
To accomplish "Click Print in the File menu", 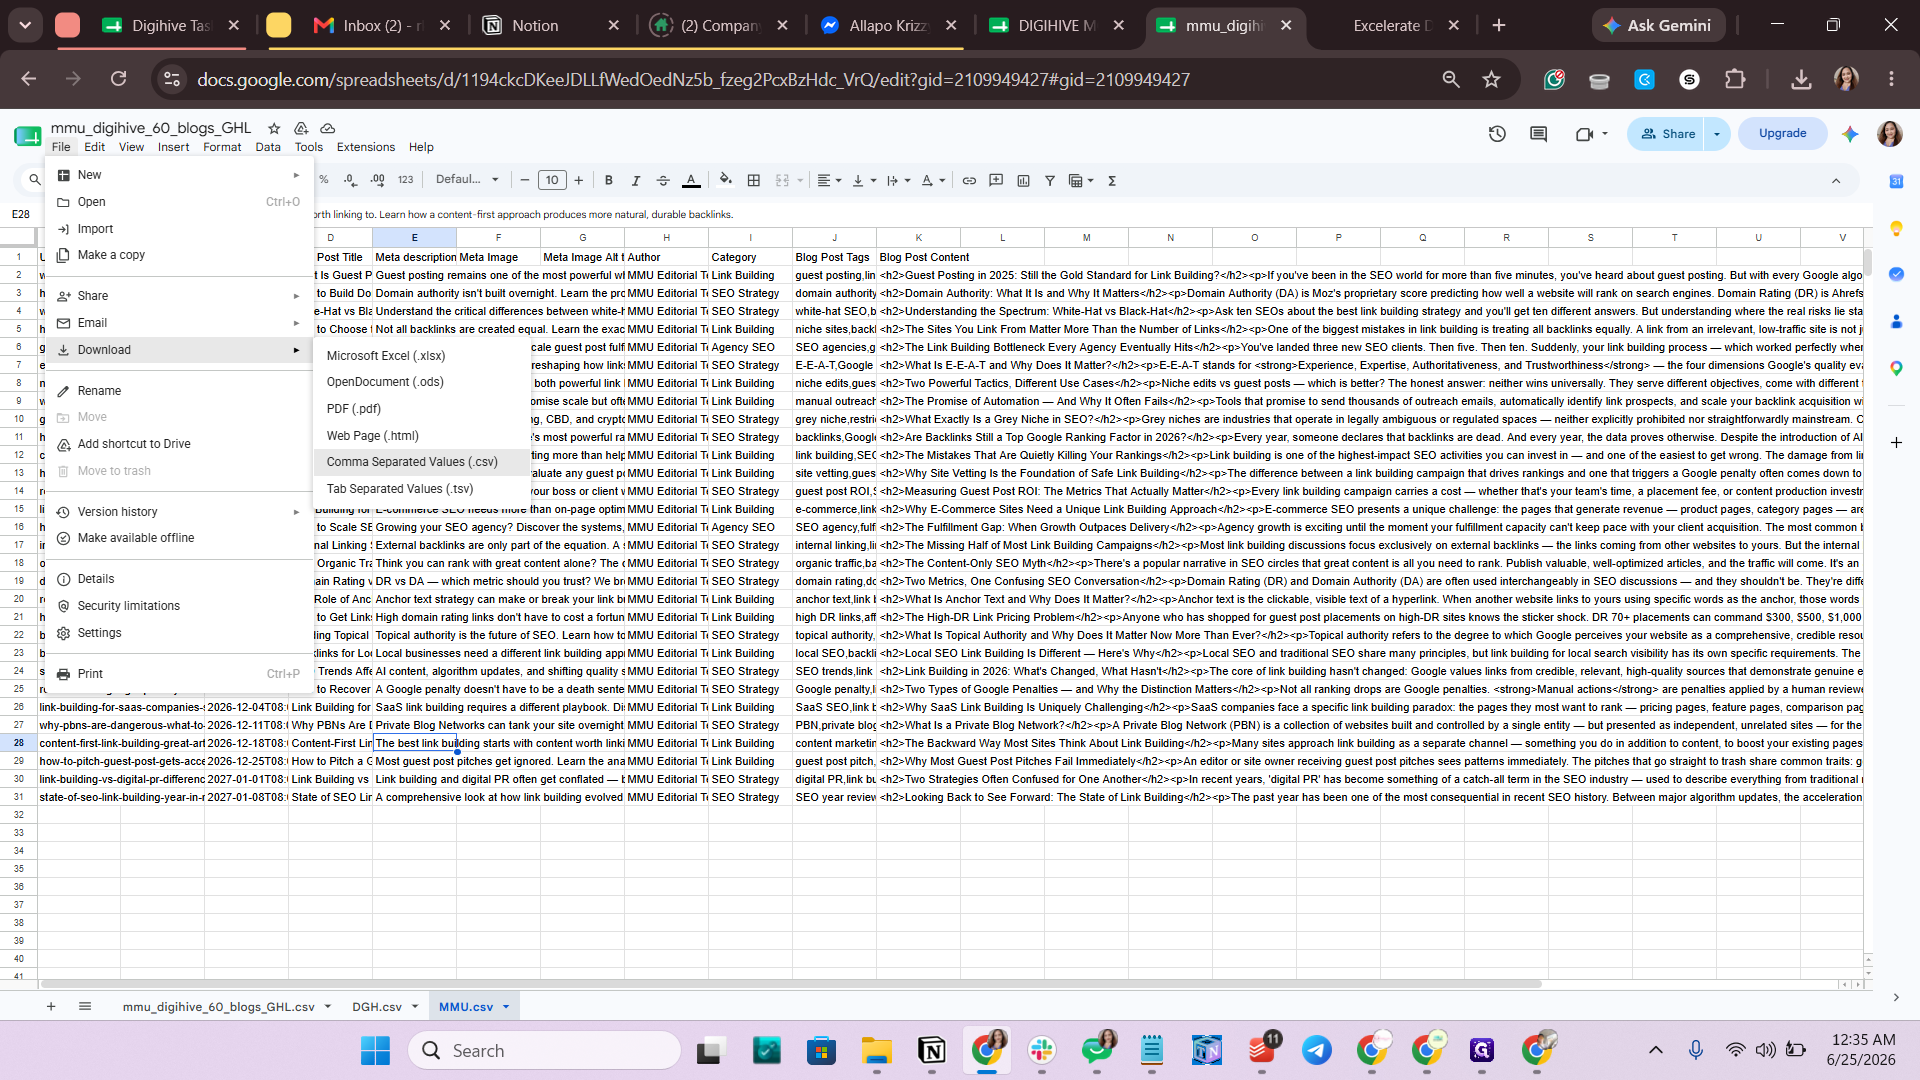I will (x=179, y=674).
